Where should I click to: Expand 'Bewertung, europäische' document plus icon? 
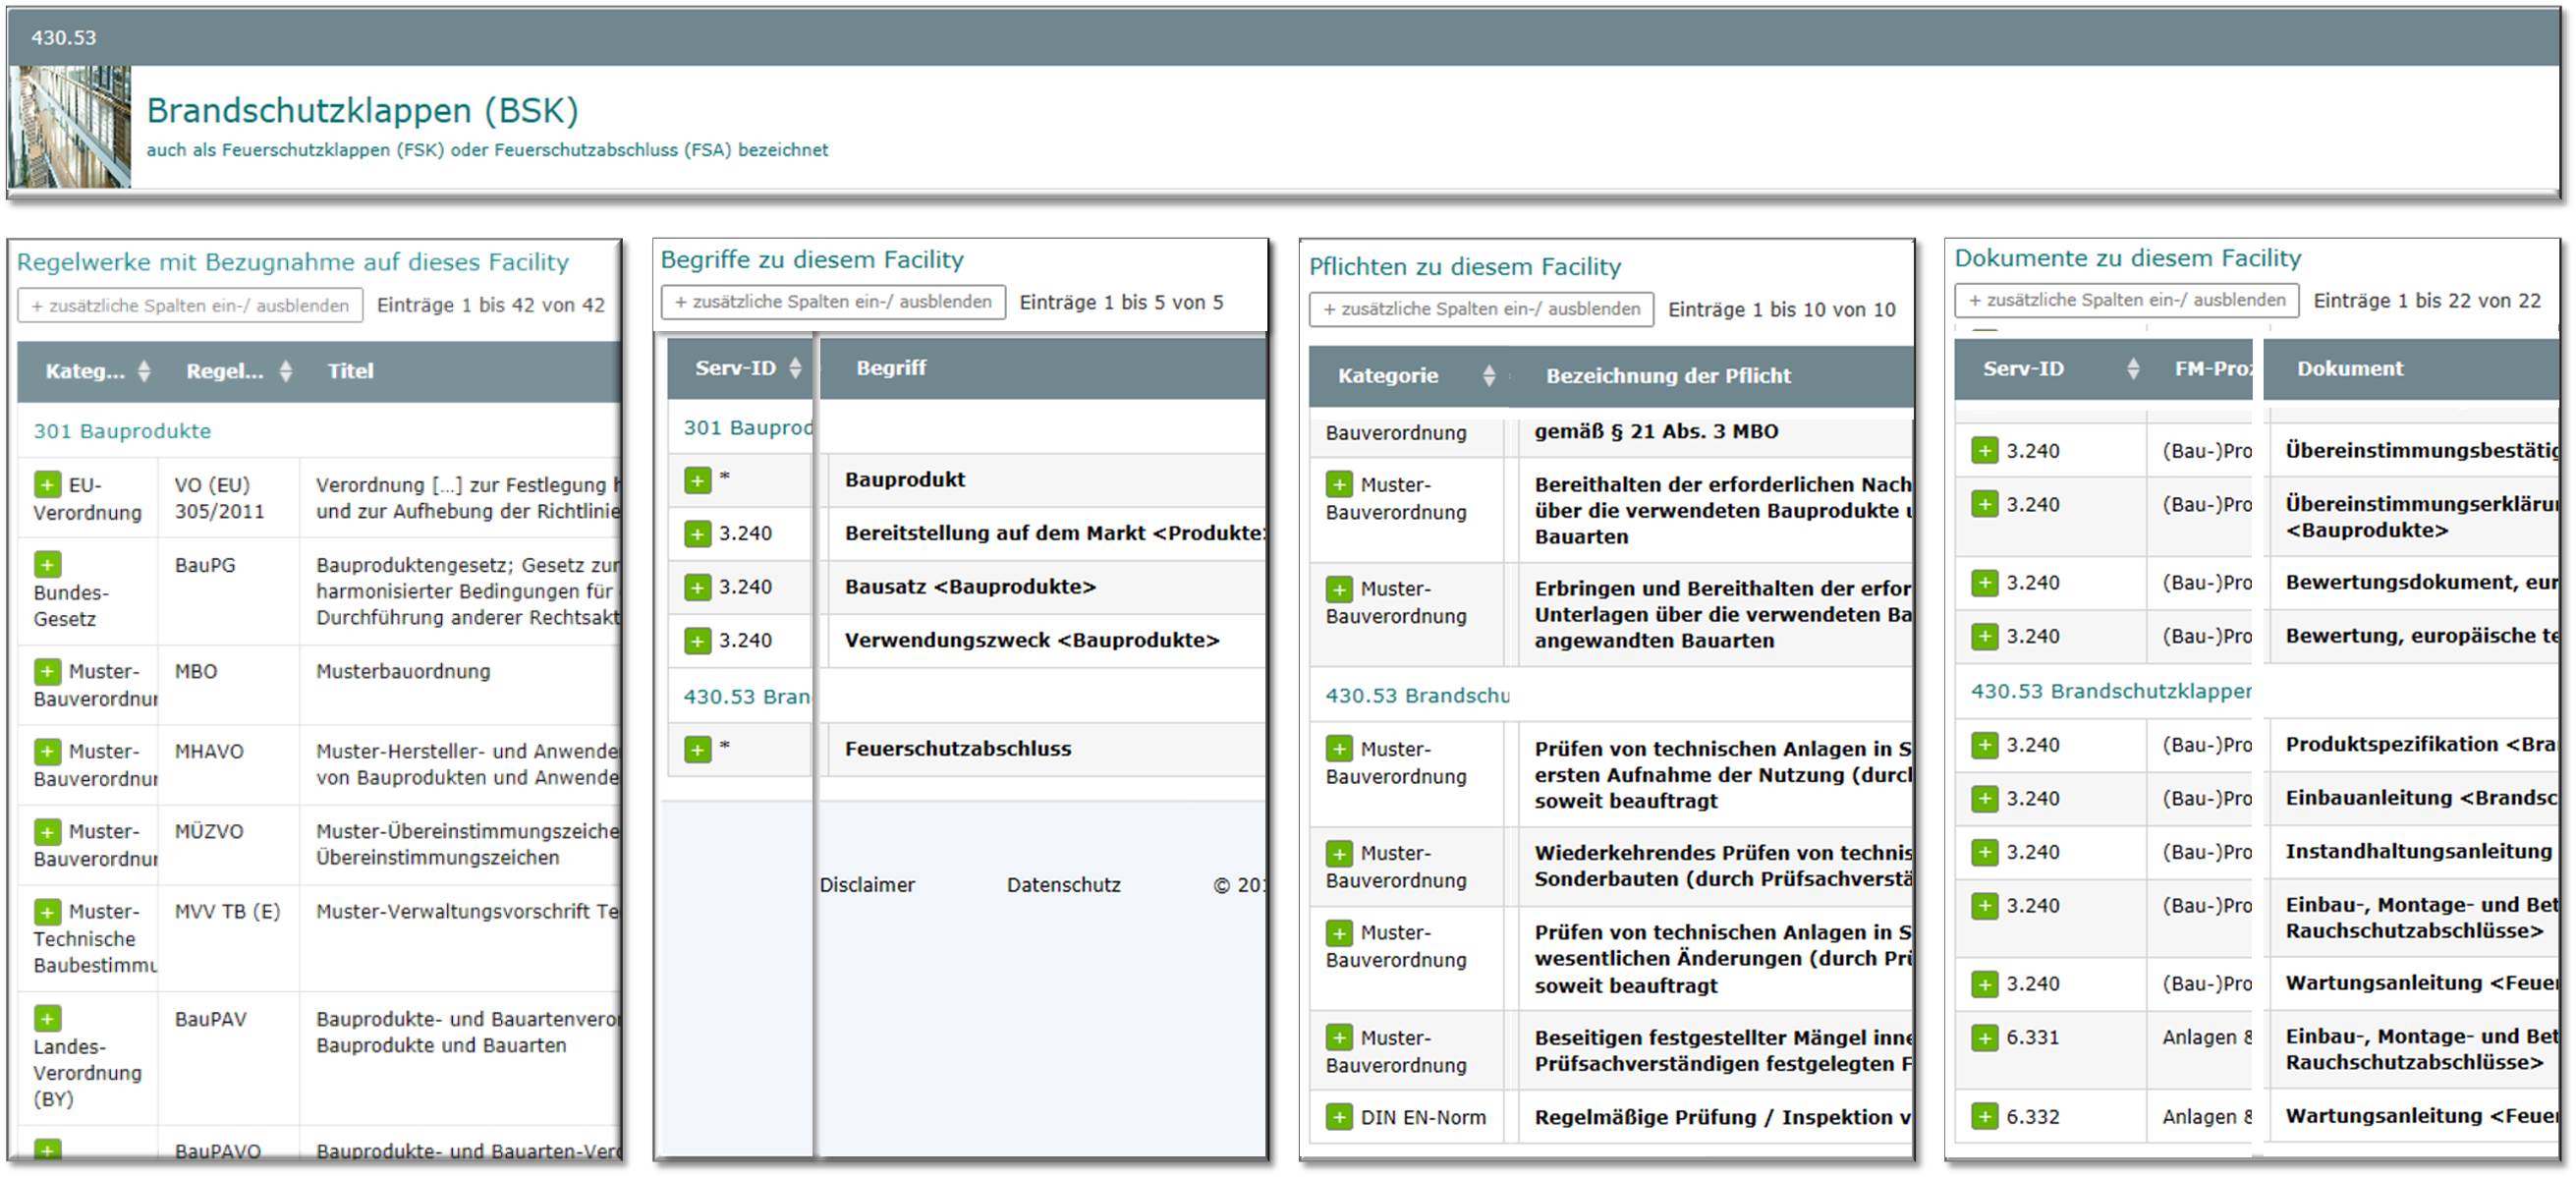click(1984, 636)
